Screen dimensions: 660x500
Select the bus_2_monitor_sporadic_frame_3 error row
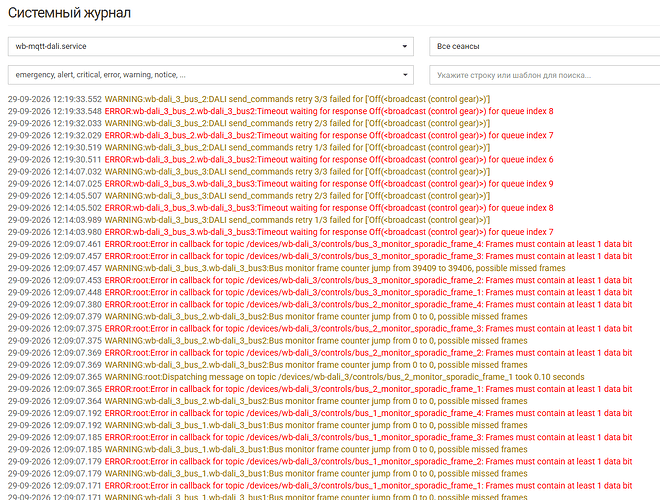coord(320,329)
